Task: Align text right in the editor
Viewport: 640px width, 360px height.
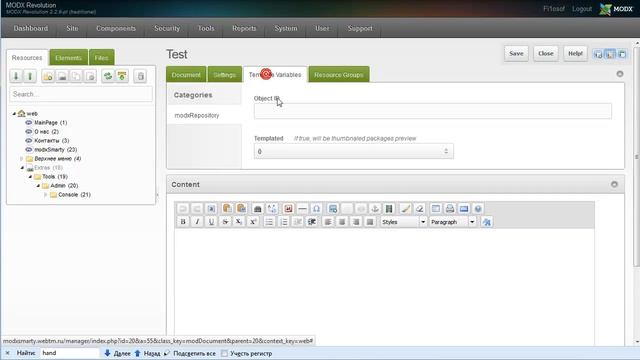Action: point(356,222)
